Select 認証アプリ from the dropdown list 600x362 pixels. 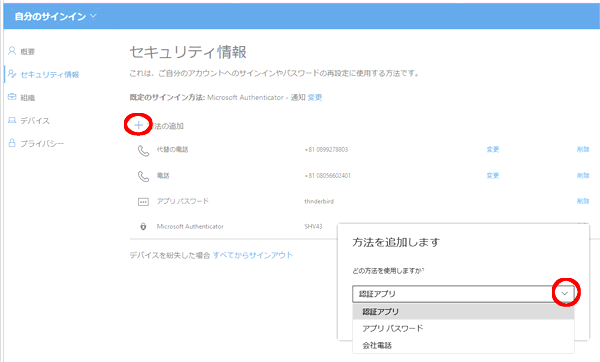[x=463, y=311]
